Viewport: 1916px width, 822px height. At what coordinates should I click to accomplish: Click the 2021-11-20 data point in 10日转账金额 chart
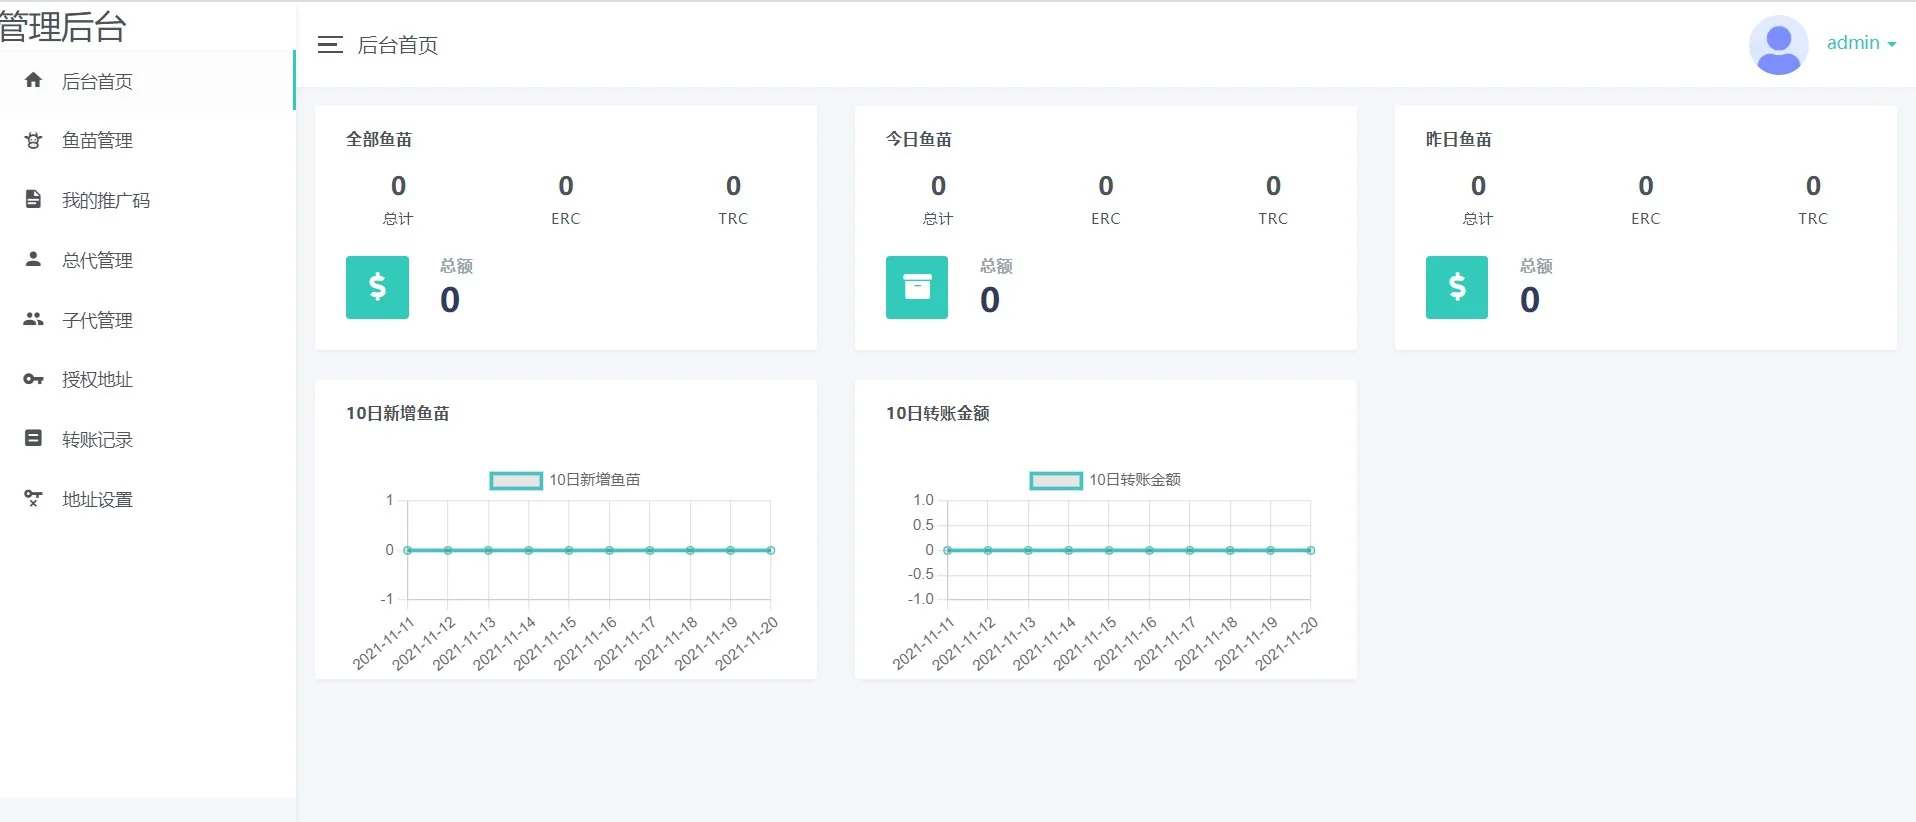pos(1310,550)
